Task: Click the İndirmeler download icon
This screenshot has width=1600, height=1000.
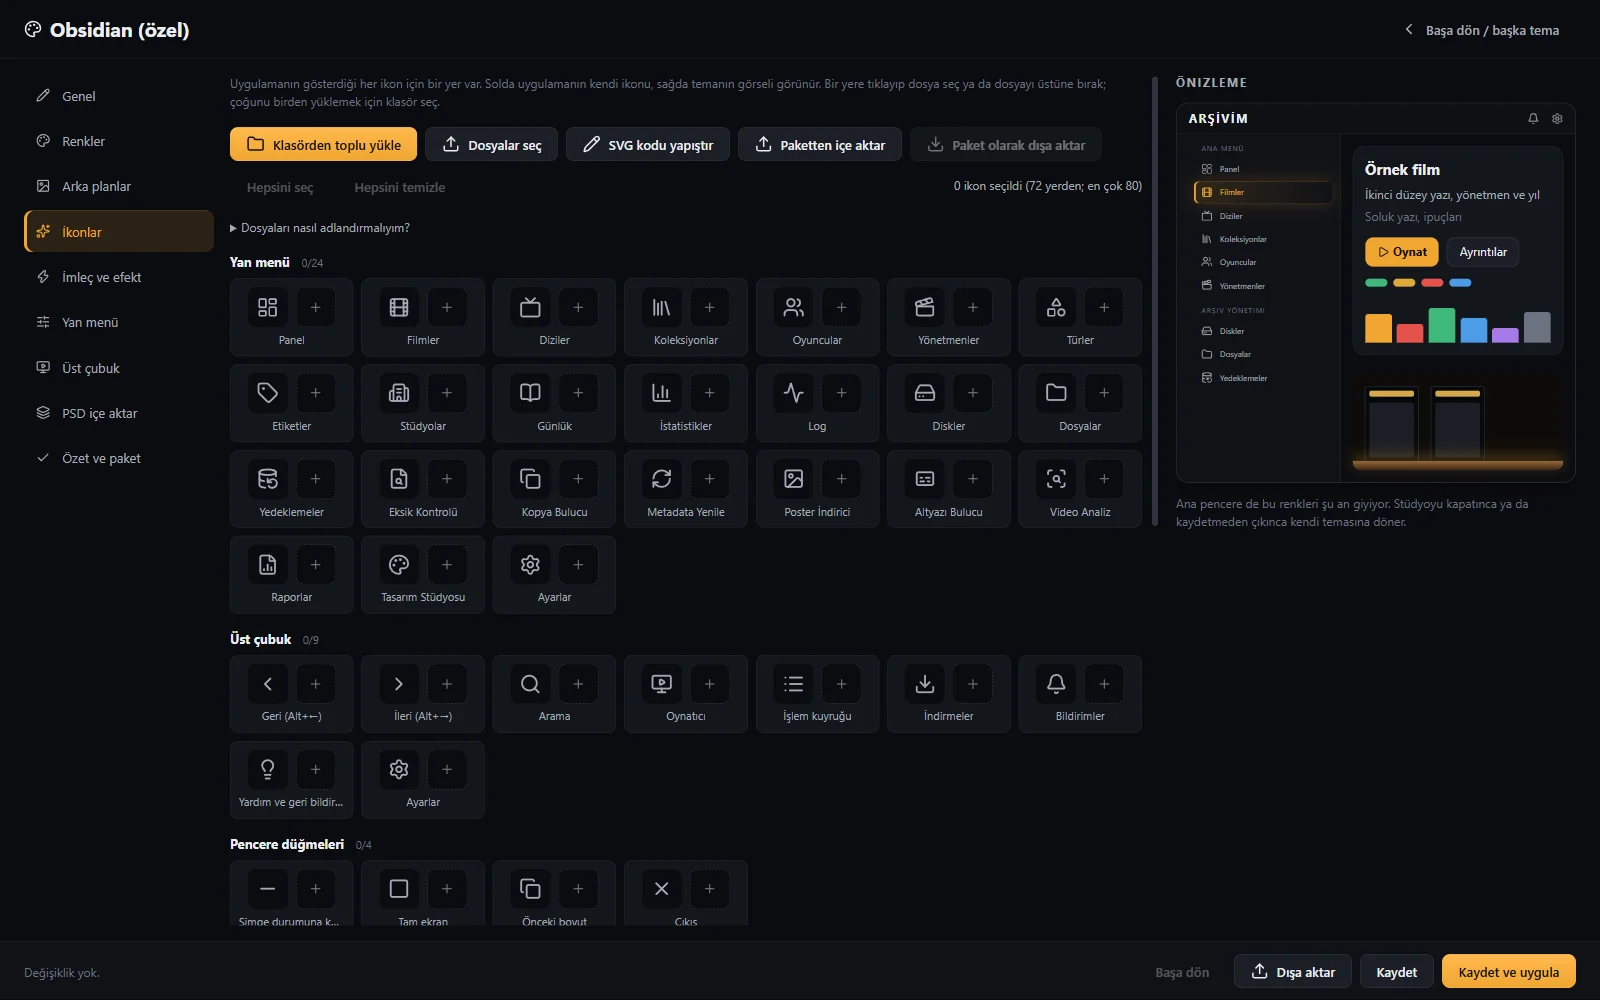Action: click(925, 684)
